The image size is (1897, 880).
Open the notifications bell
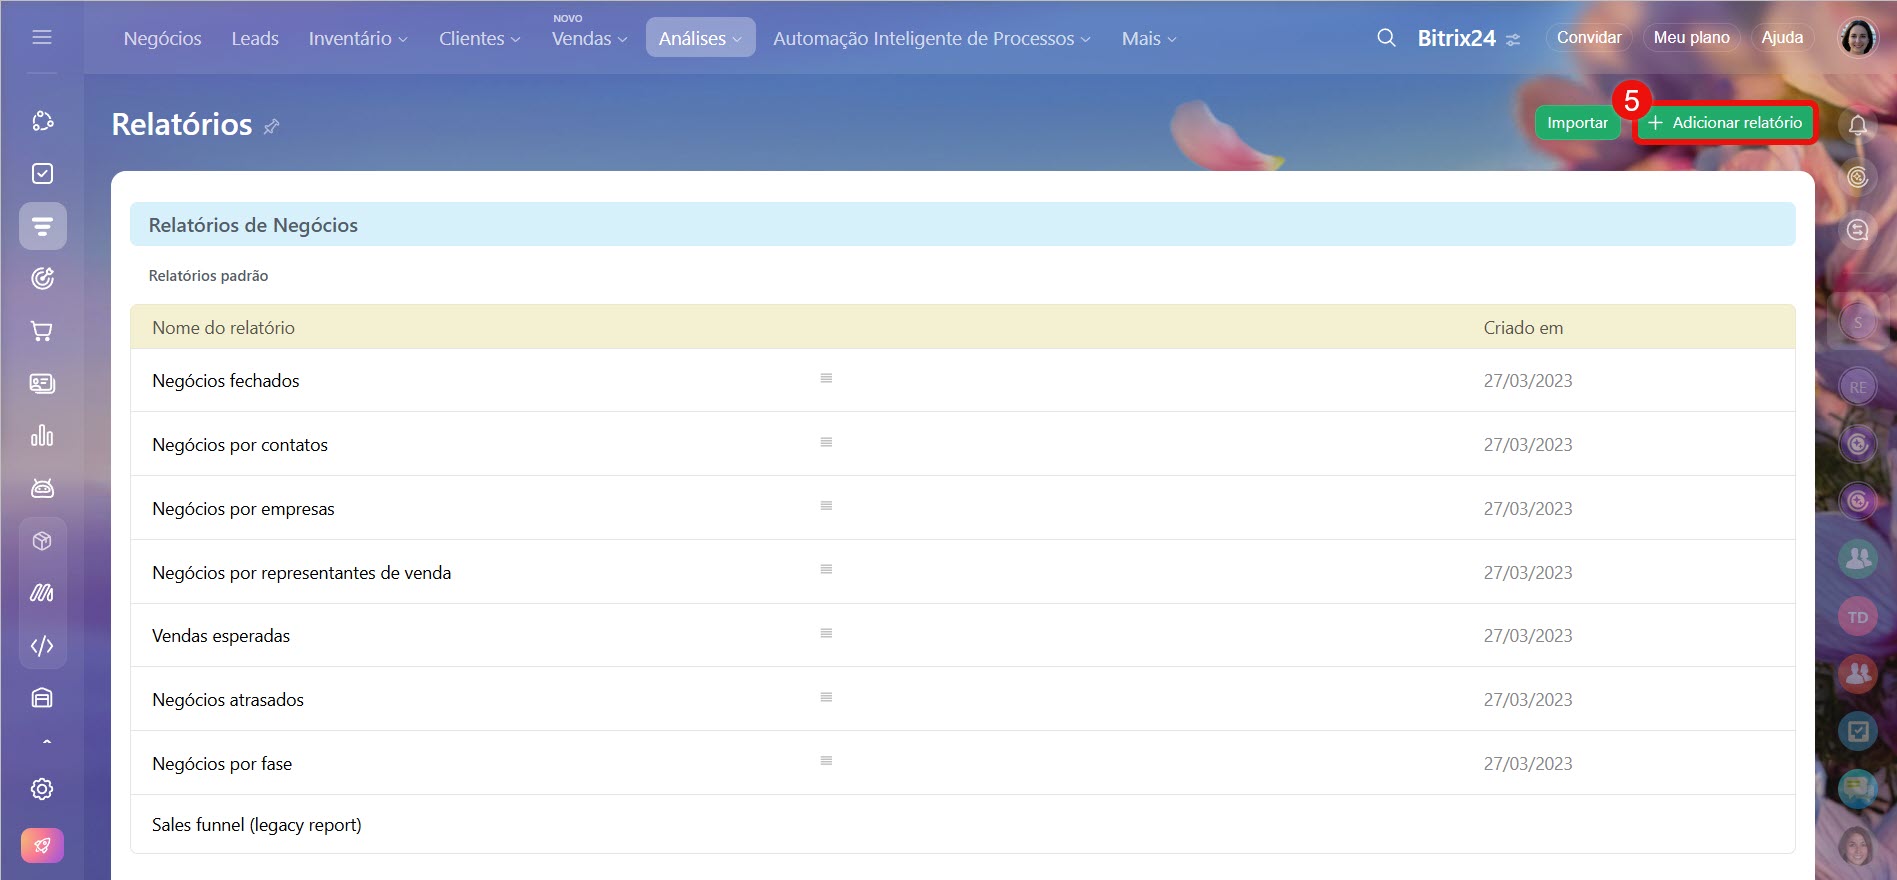tap(1857, 125)
